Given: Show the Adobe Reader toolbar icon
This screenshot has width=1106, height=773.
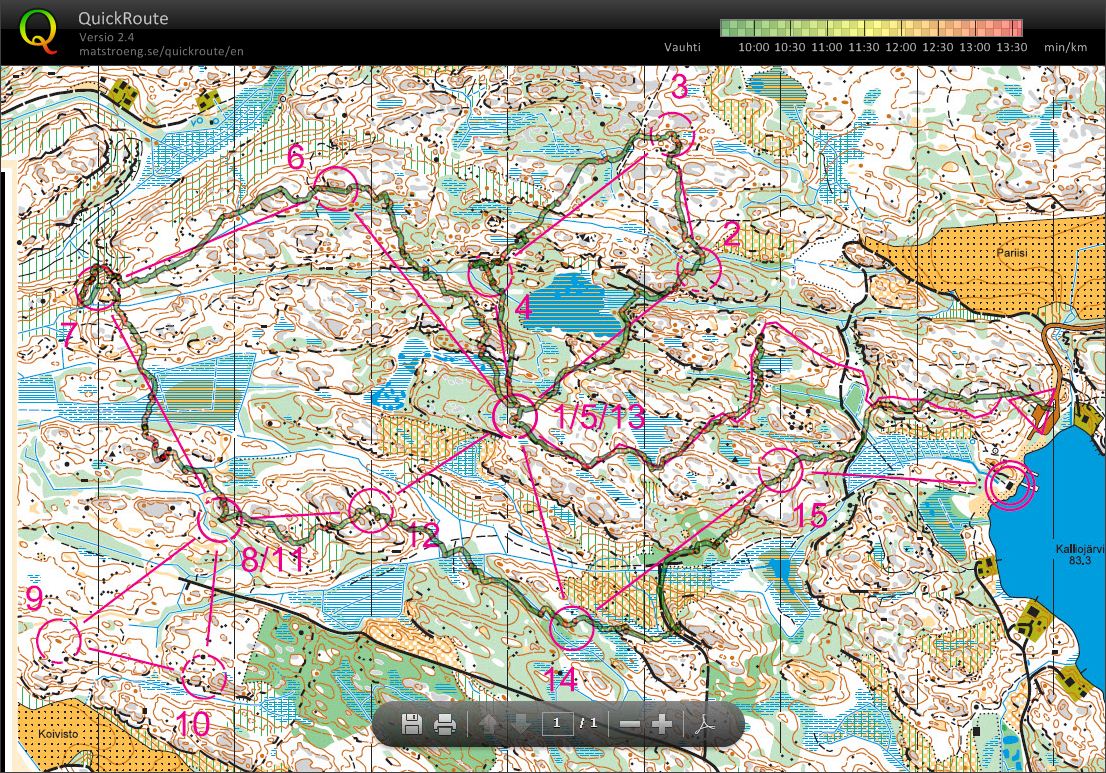Looking at the screenshot, I should coord(705,724).
